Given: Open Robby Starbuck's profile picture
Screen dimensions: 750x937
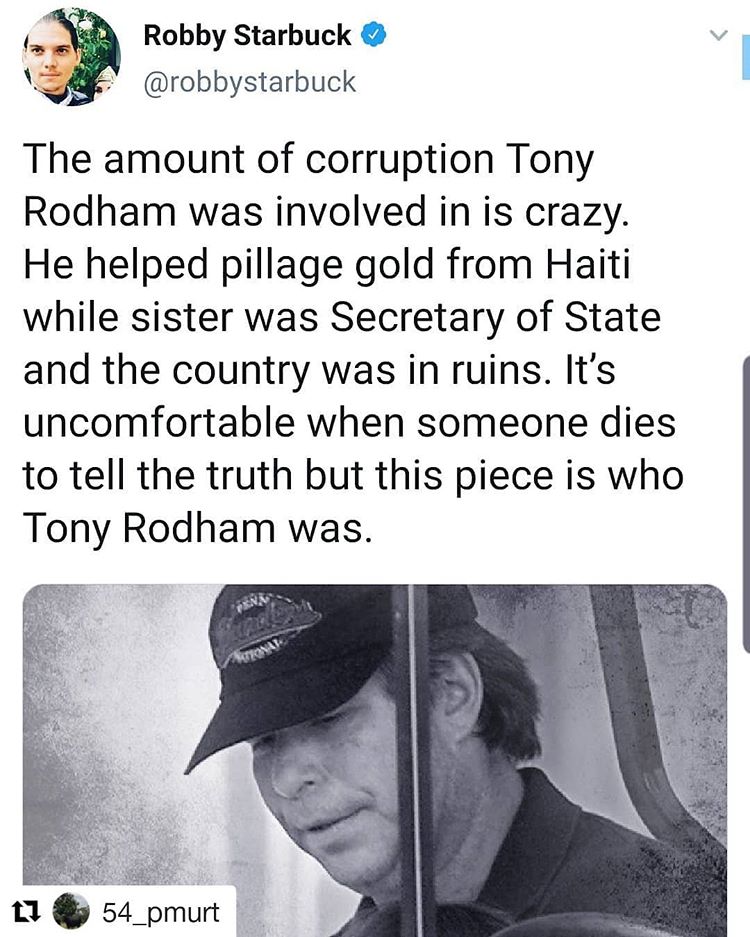Looking at the screenshot, I should (x=71, y=57).
